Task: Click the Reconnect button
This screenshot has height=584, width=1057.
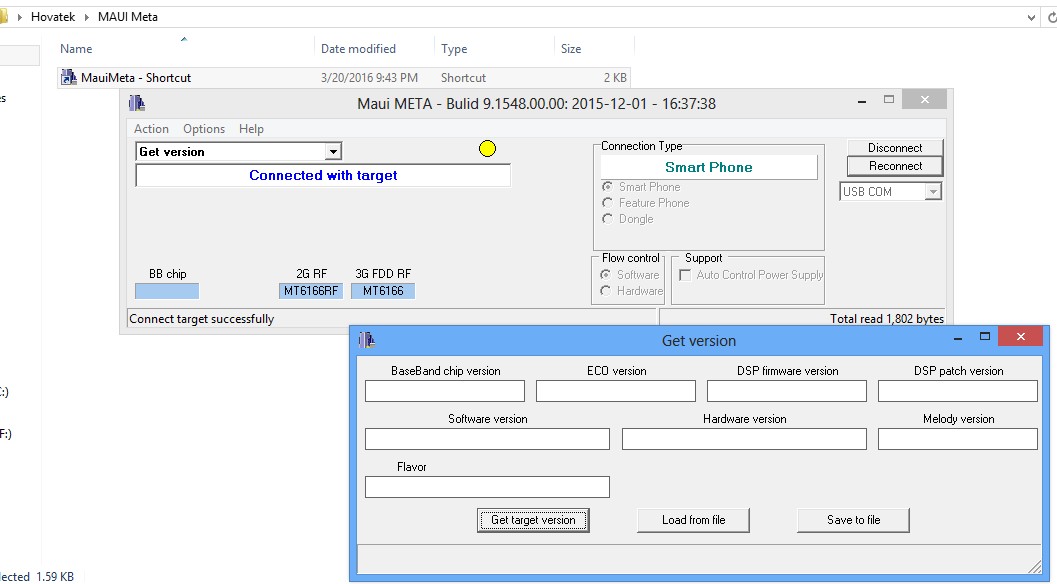Action: [x=893, y=166]
